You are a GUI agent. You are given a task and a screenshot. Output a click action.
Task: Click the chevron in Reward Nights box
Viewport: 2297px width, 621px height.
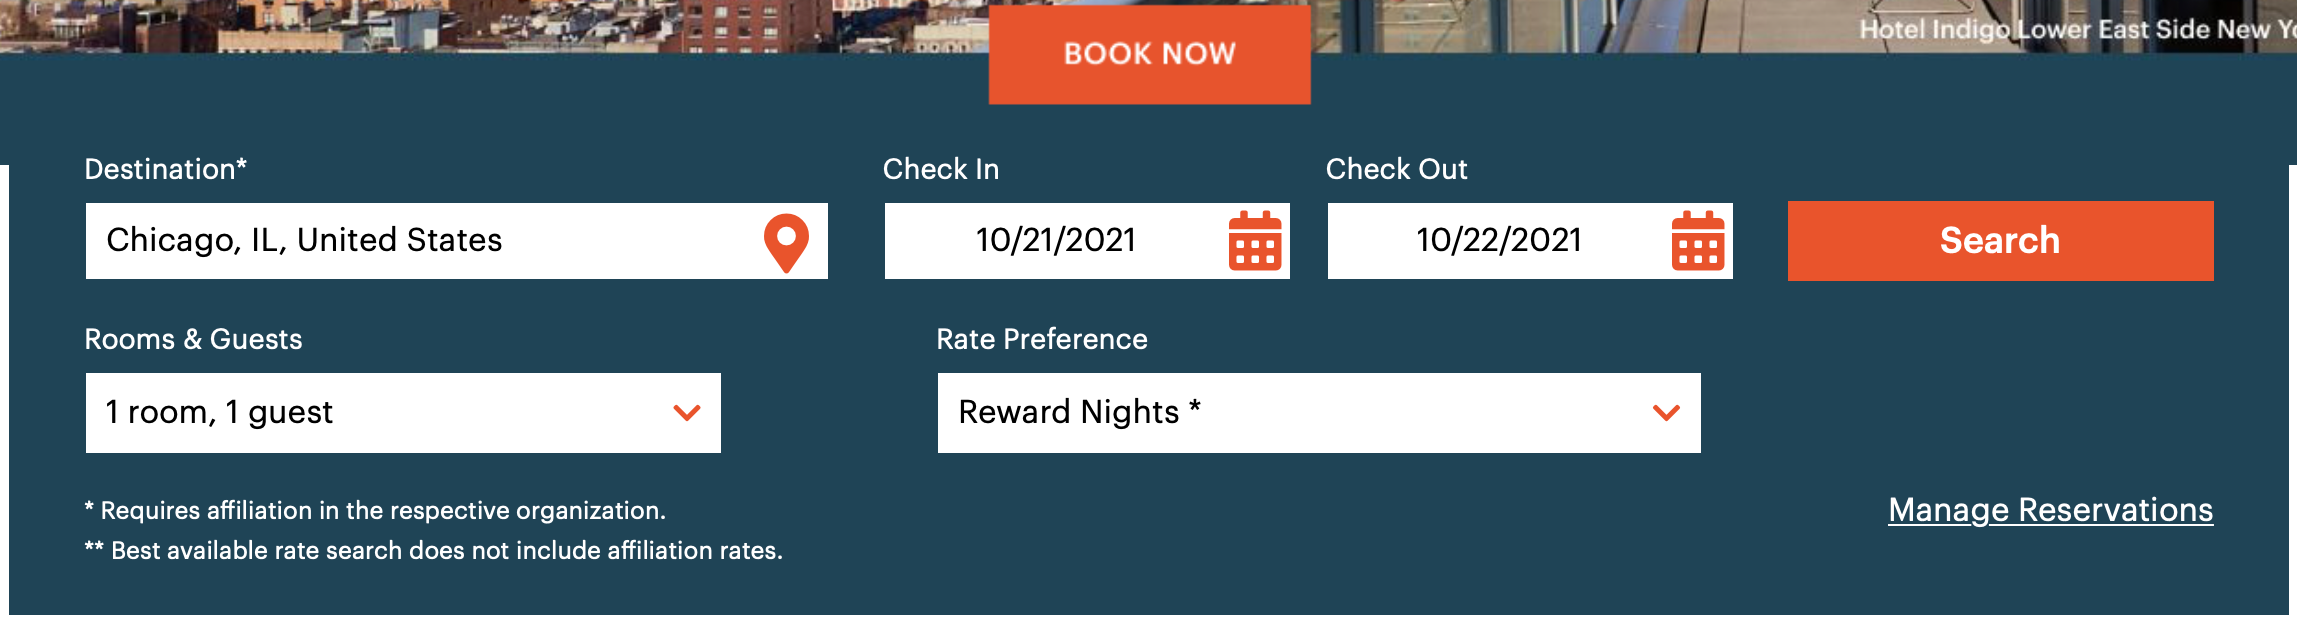1666,412
